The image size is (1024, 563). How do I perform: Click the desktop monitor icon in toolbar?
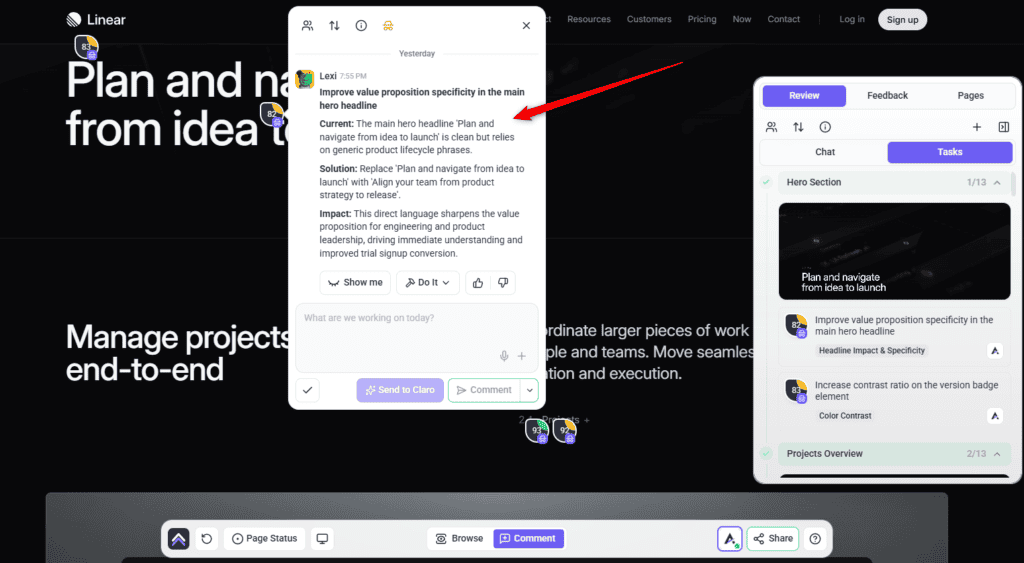coord(322,539)
